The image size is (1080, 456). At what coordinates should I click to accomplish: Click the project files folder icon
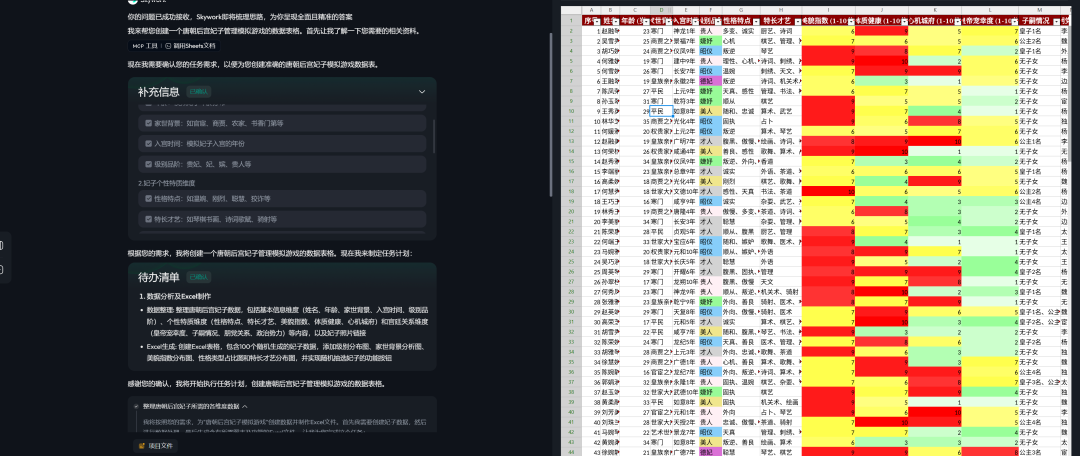[142, 446]
